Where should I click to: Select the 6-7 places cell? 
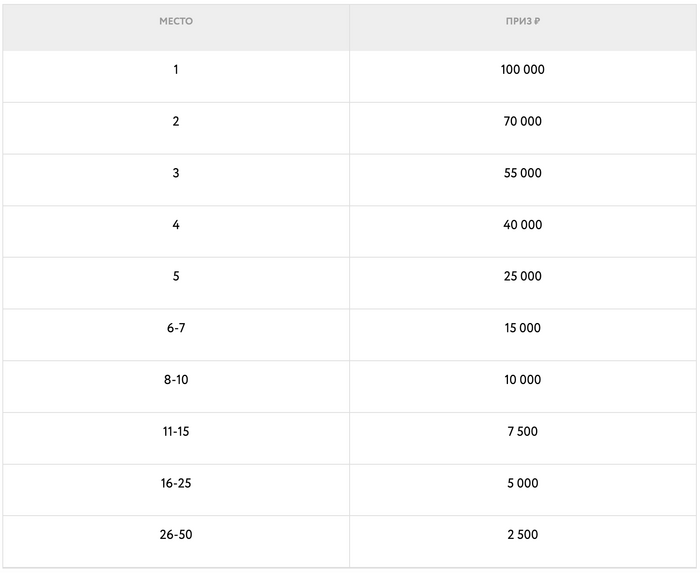pos(176,328)
